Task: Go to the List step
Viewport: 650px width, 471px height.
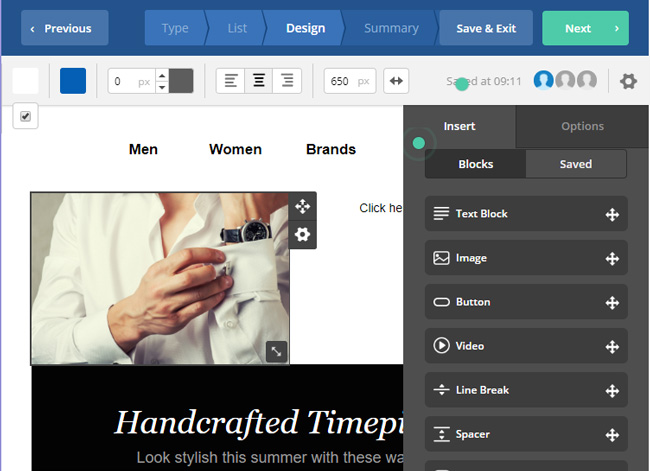Action: tap(237, 28)
